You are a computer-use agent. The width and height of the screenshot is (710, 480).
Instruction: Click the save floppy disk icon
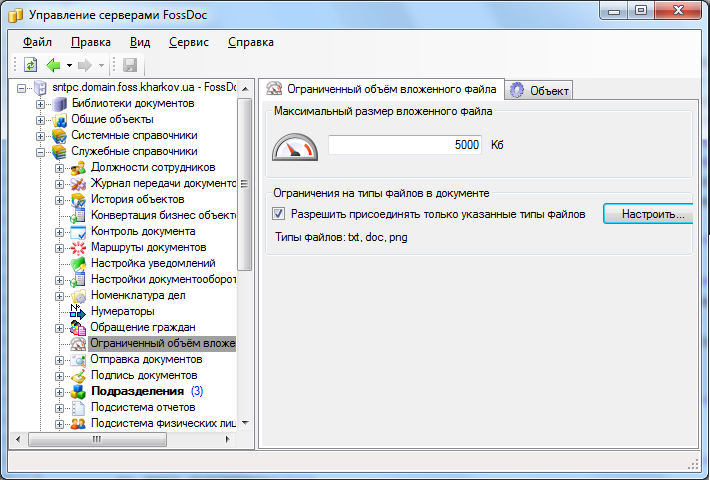pyautogui.click(x=130, y=65)
